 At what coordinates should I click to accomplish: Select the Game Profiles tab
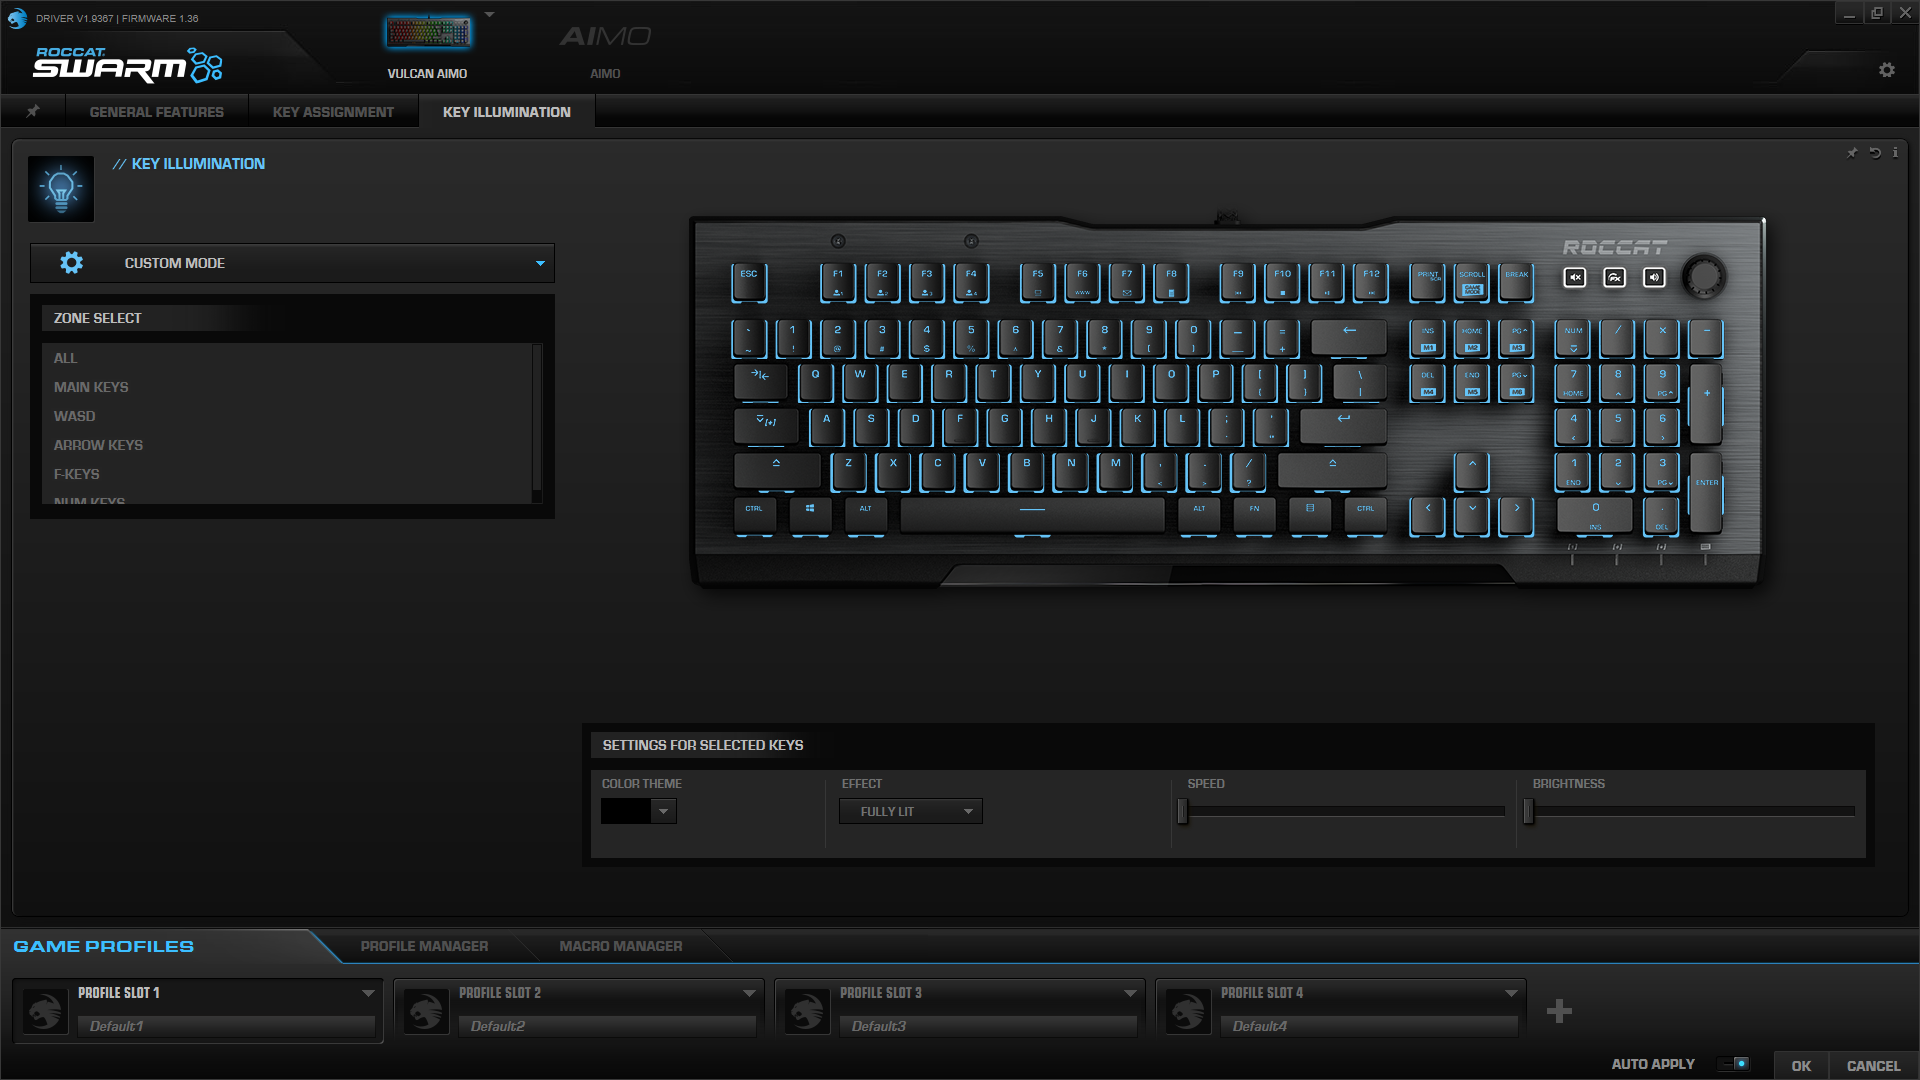(x=104, y=946)
